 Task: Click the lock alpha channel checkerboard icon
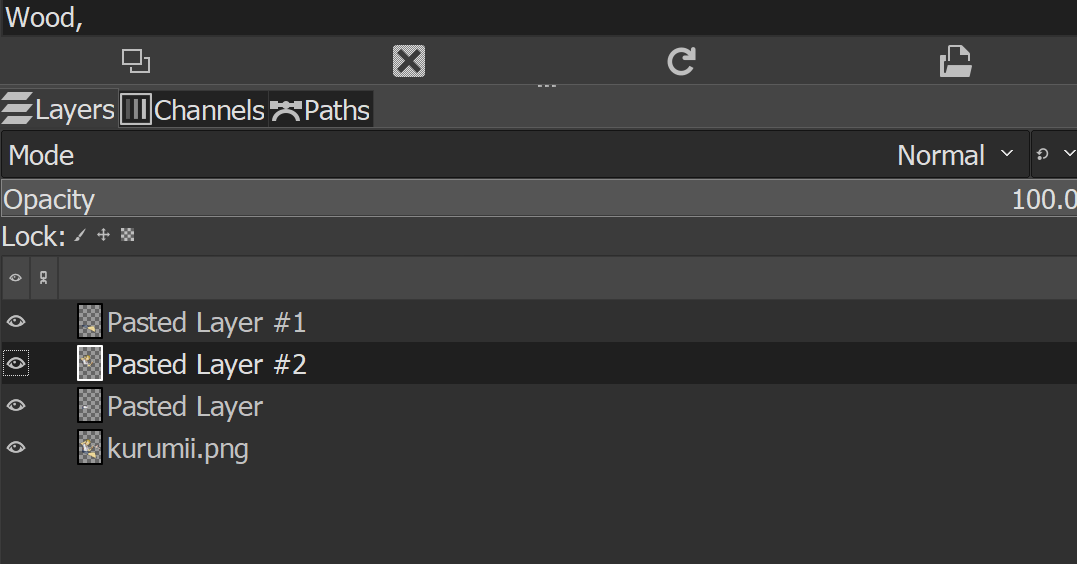[x=127, y=236]
